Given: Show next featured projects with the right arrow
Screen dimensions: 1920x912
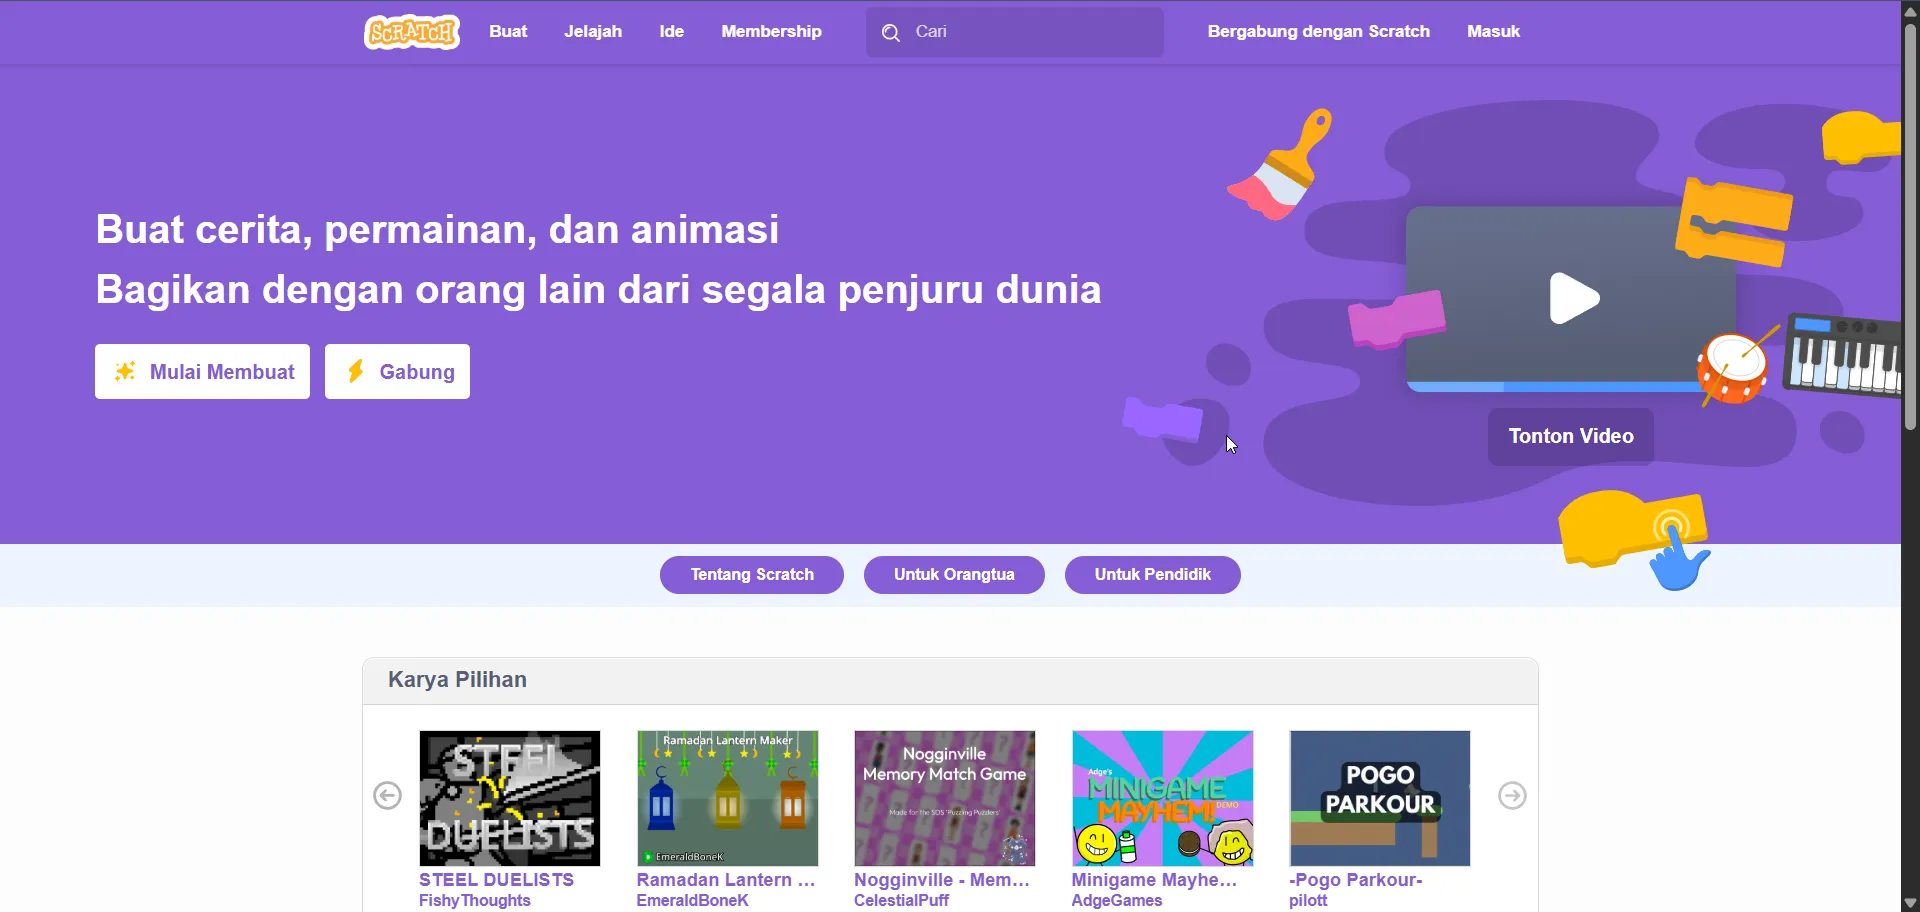Looking at the screenshot, I should coord(1511,795).
